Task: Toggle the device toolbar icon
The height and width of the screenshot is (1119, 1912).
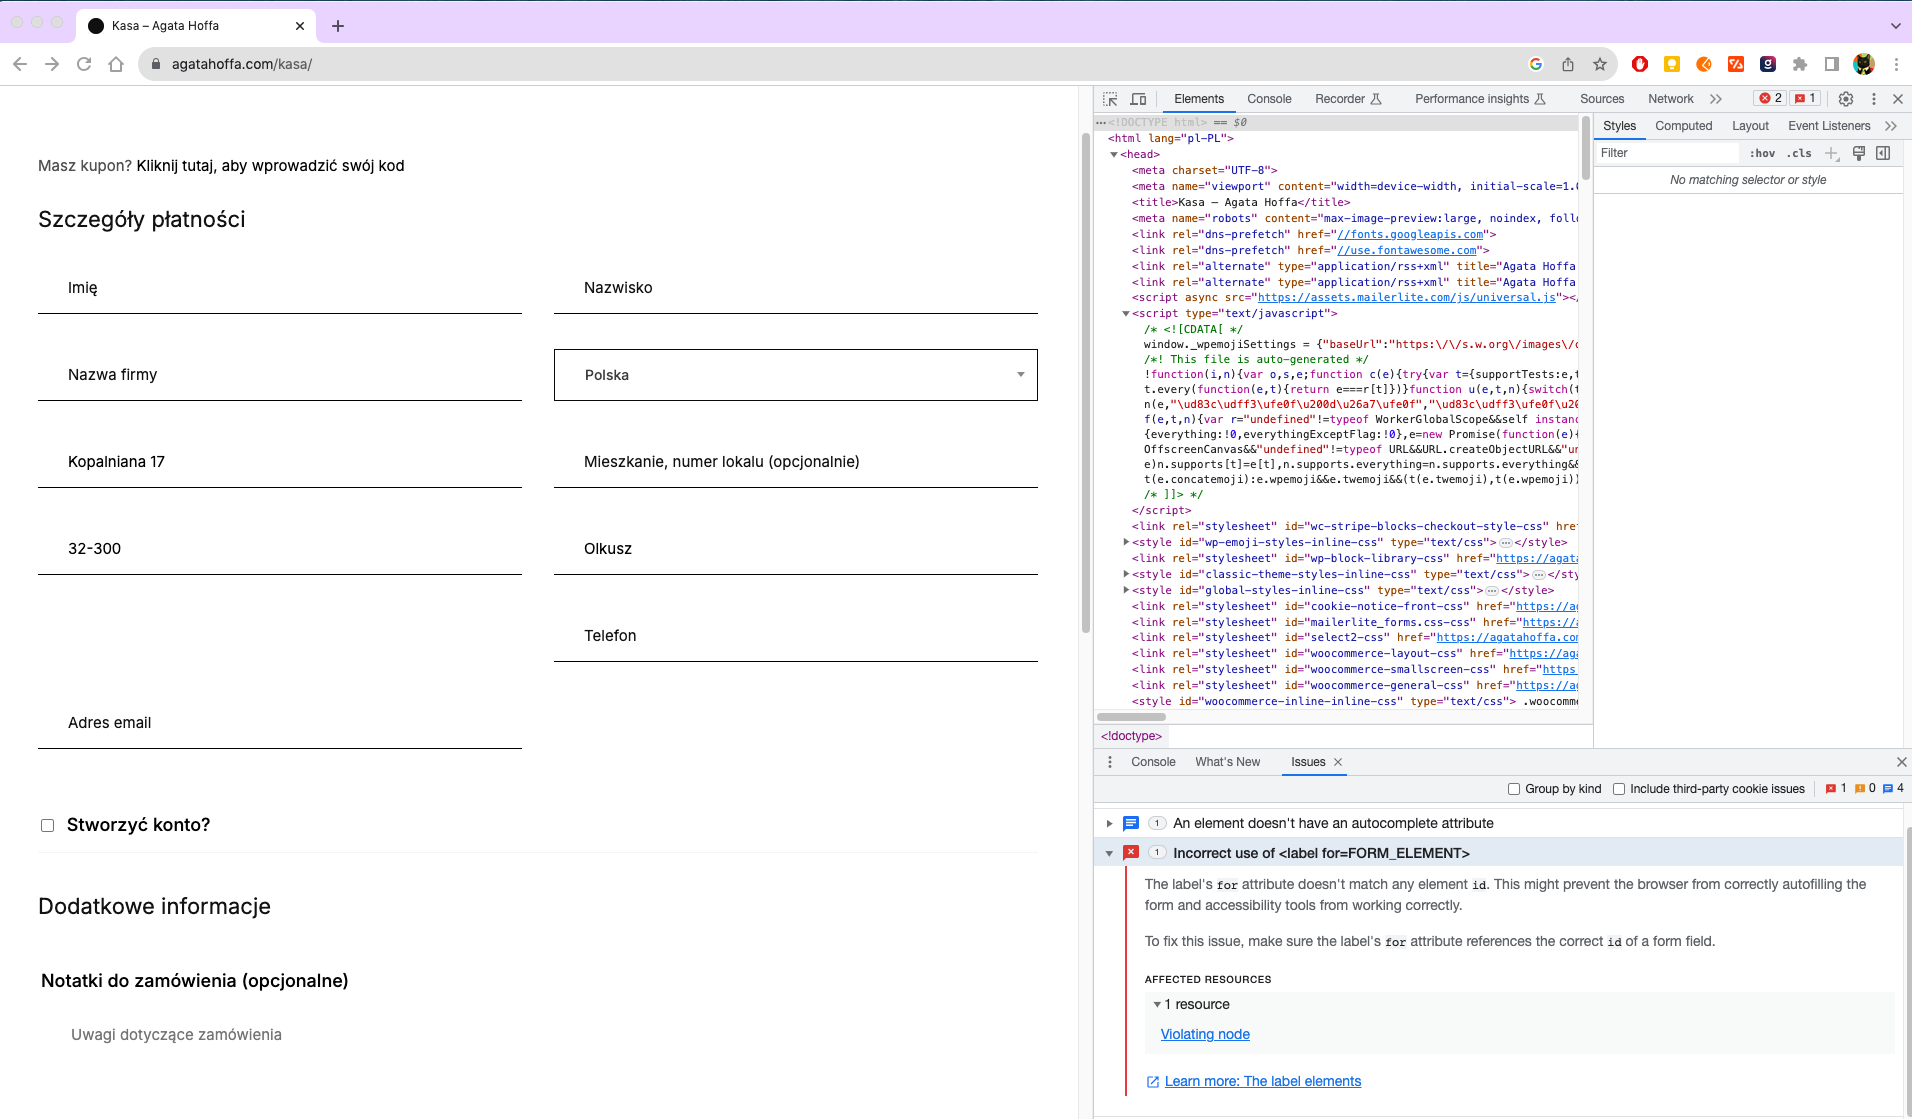Action: click(1138, 99)
